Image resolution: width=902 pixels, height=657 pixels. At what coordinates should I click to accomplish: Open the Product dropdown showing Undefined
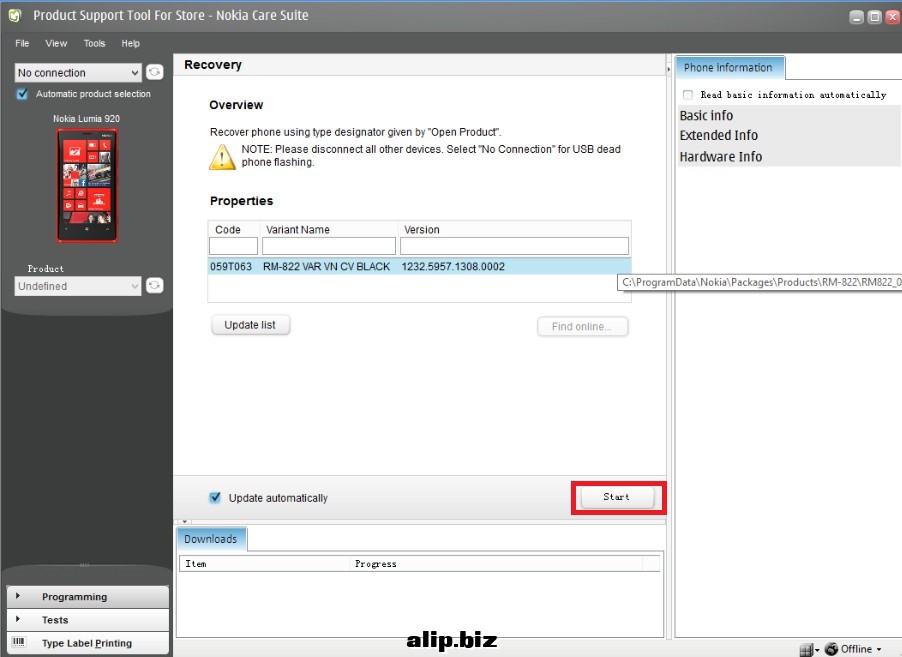pos(78,286)
